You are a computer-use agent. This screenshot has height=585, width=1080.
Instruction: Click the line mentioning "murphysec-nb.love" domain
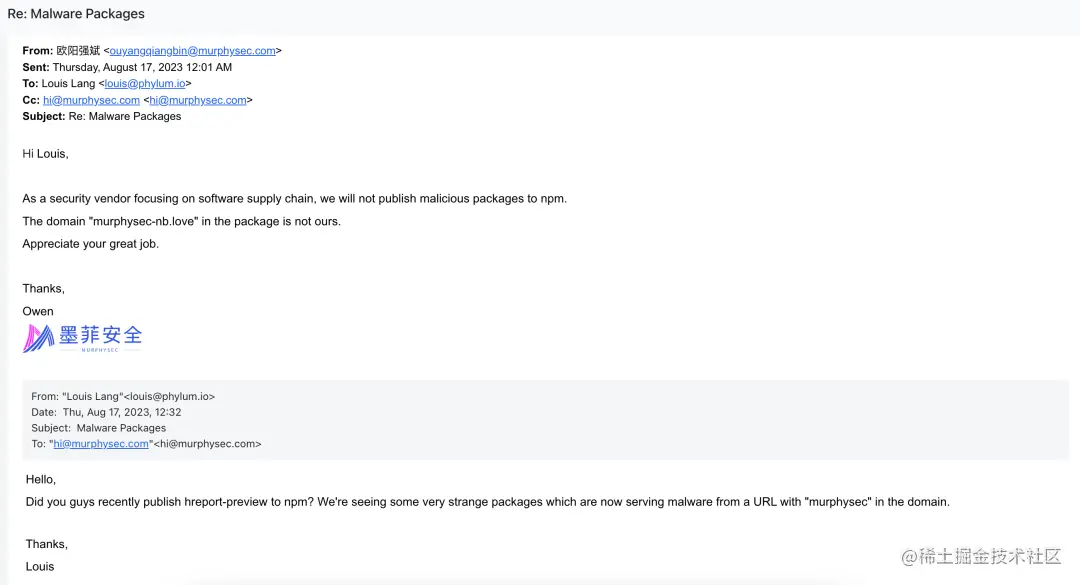click(181, 221)
